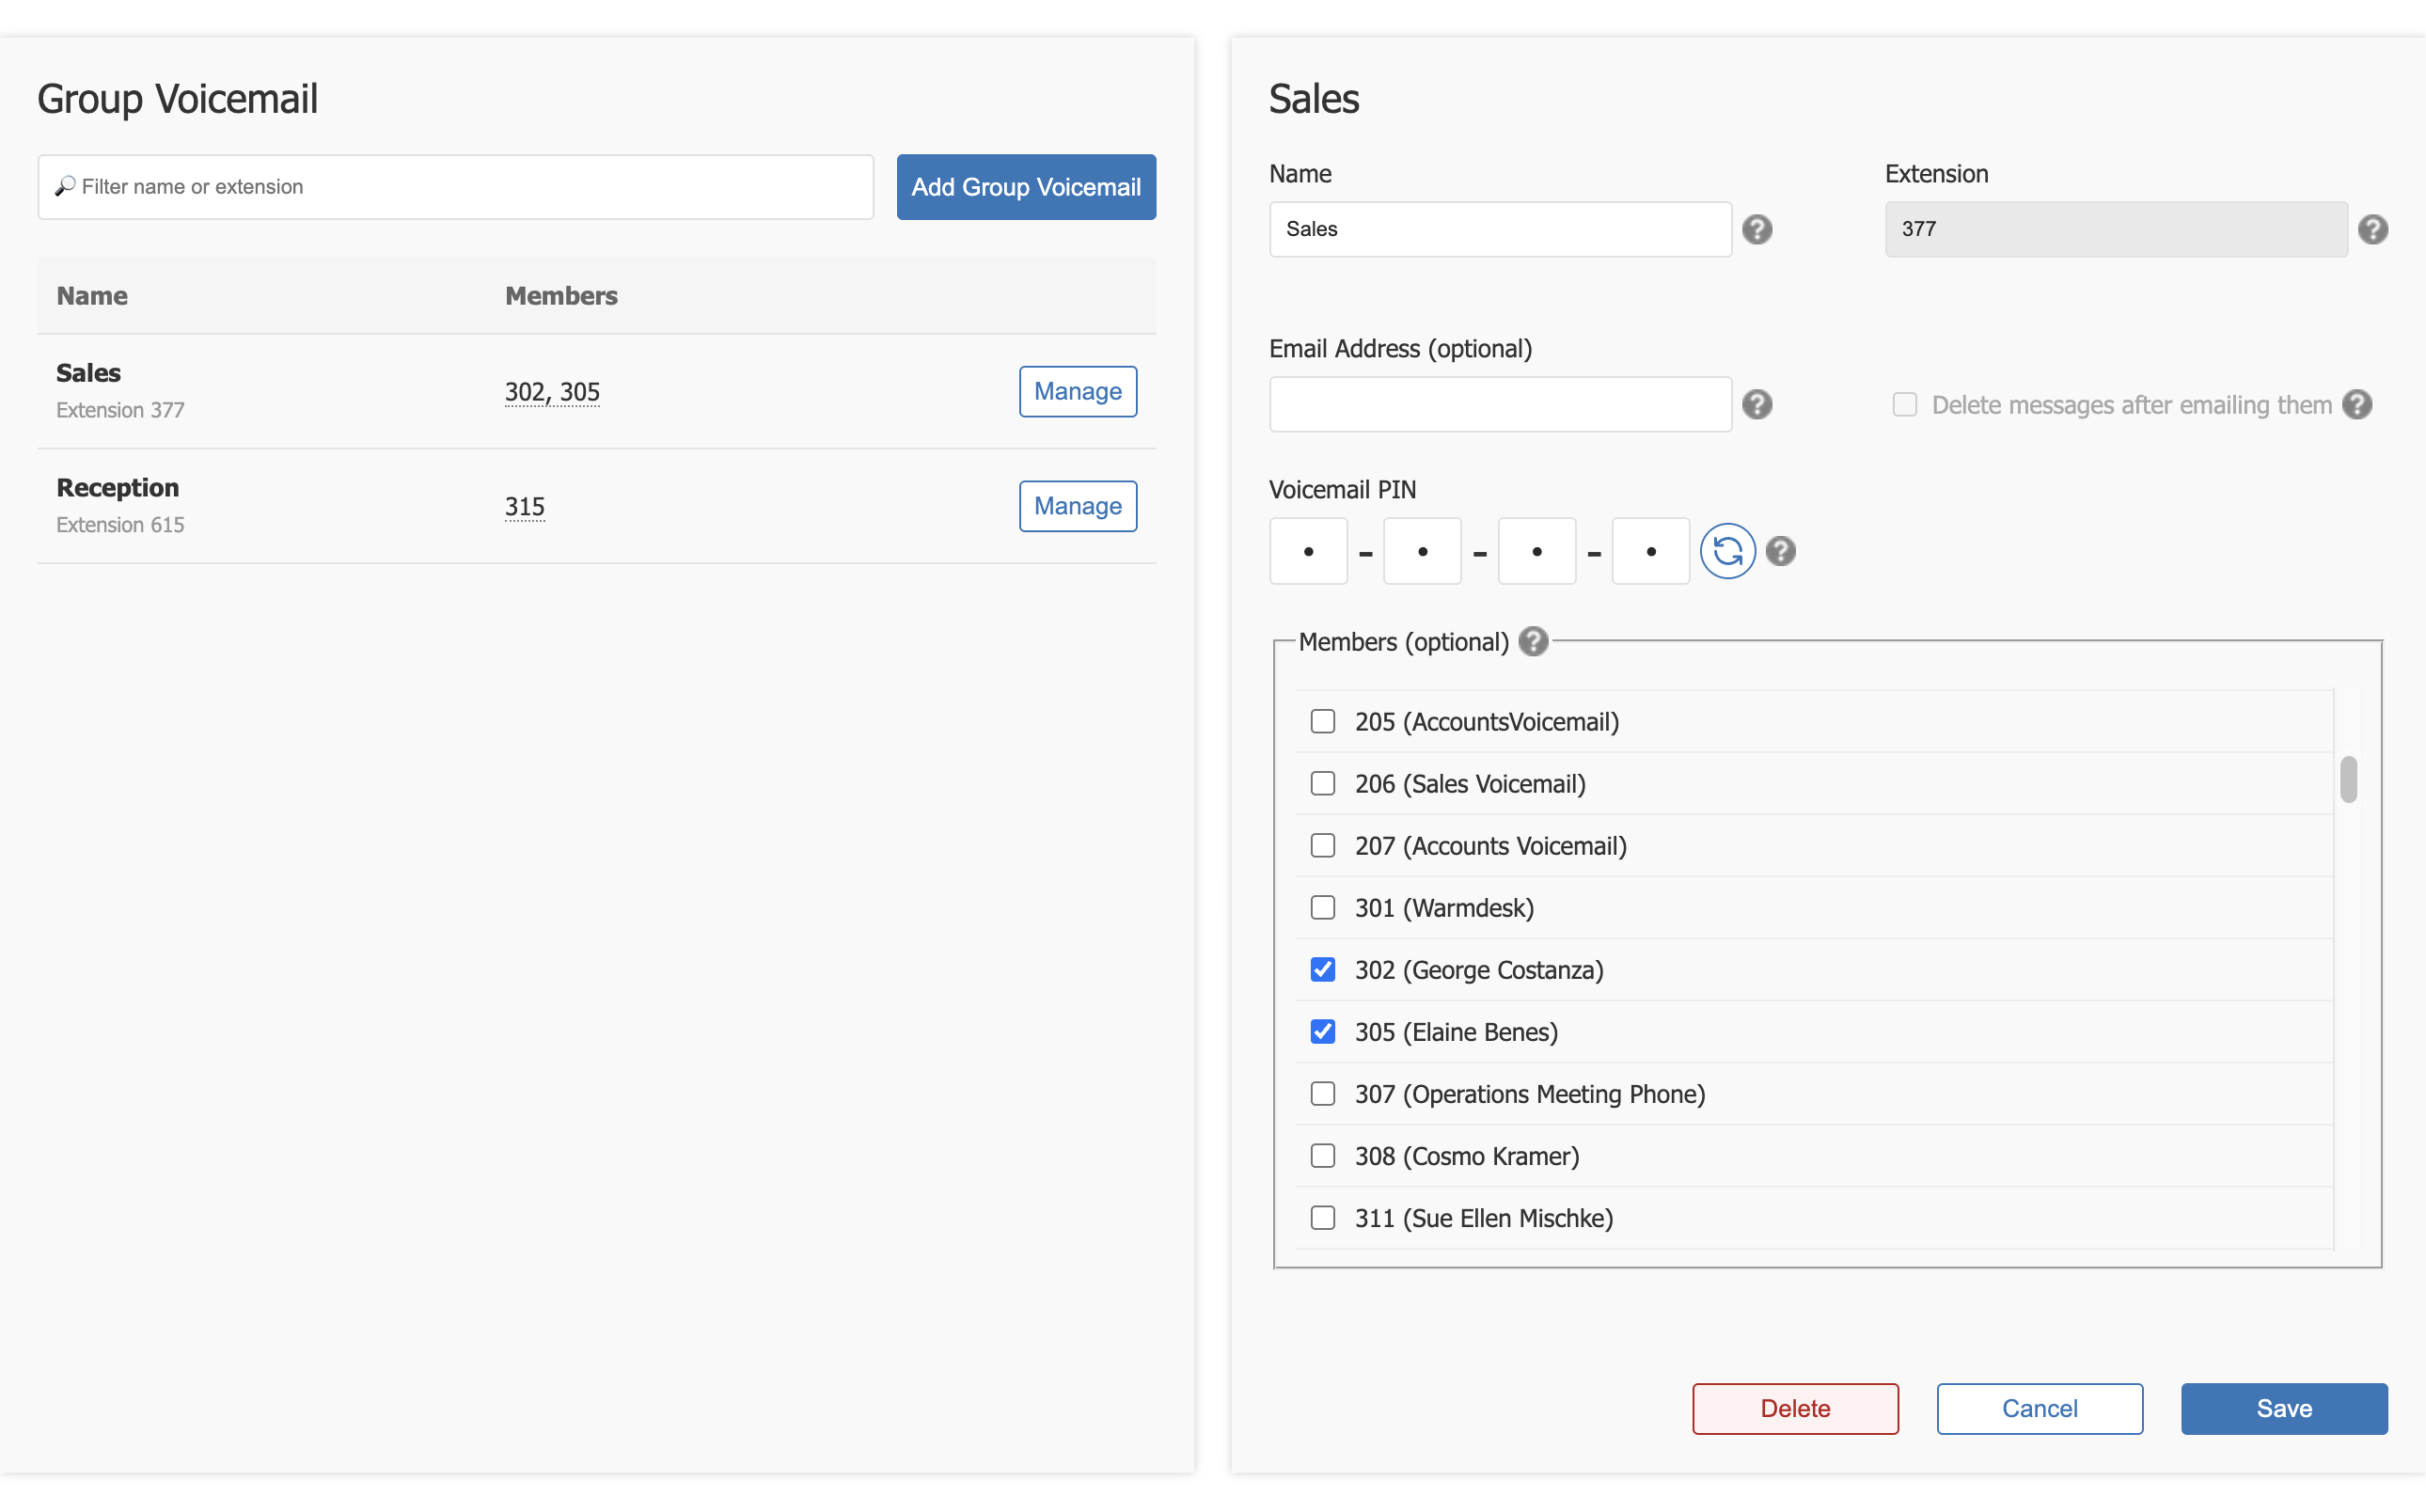2426x1512 pixels.
Task: Click the Extension field showing 377
Action: (2116, 229)
